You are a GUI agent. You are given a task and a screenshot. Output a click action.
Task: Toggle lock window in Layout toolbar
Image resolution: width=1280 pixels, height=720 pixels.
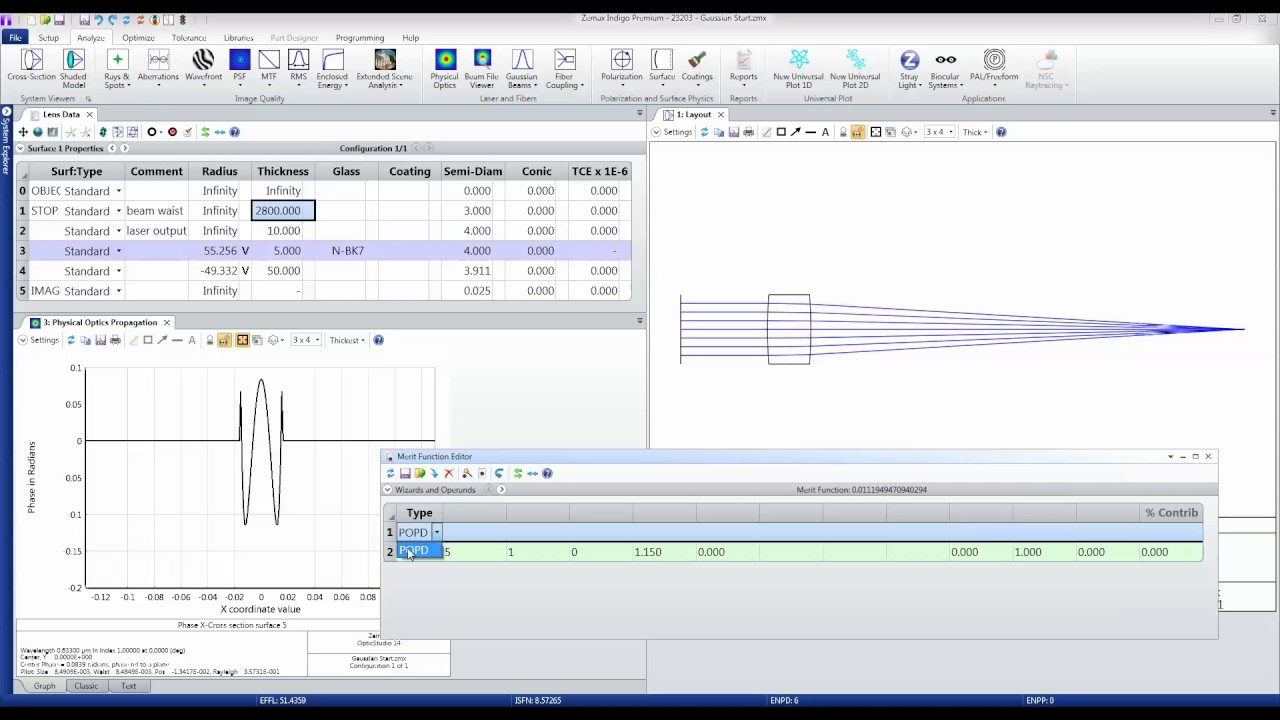[843, 132]
